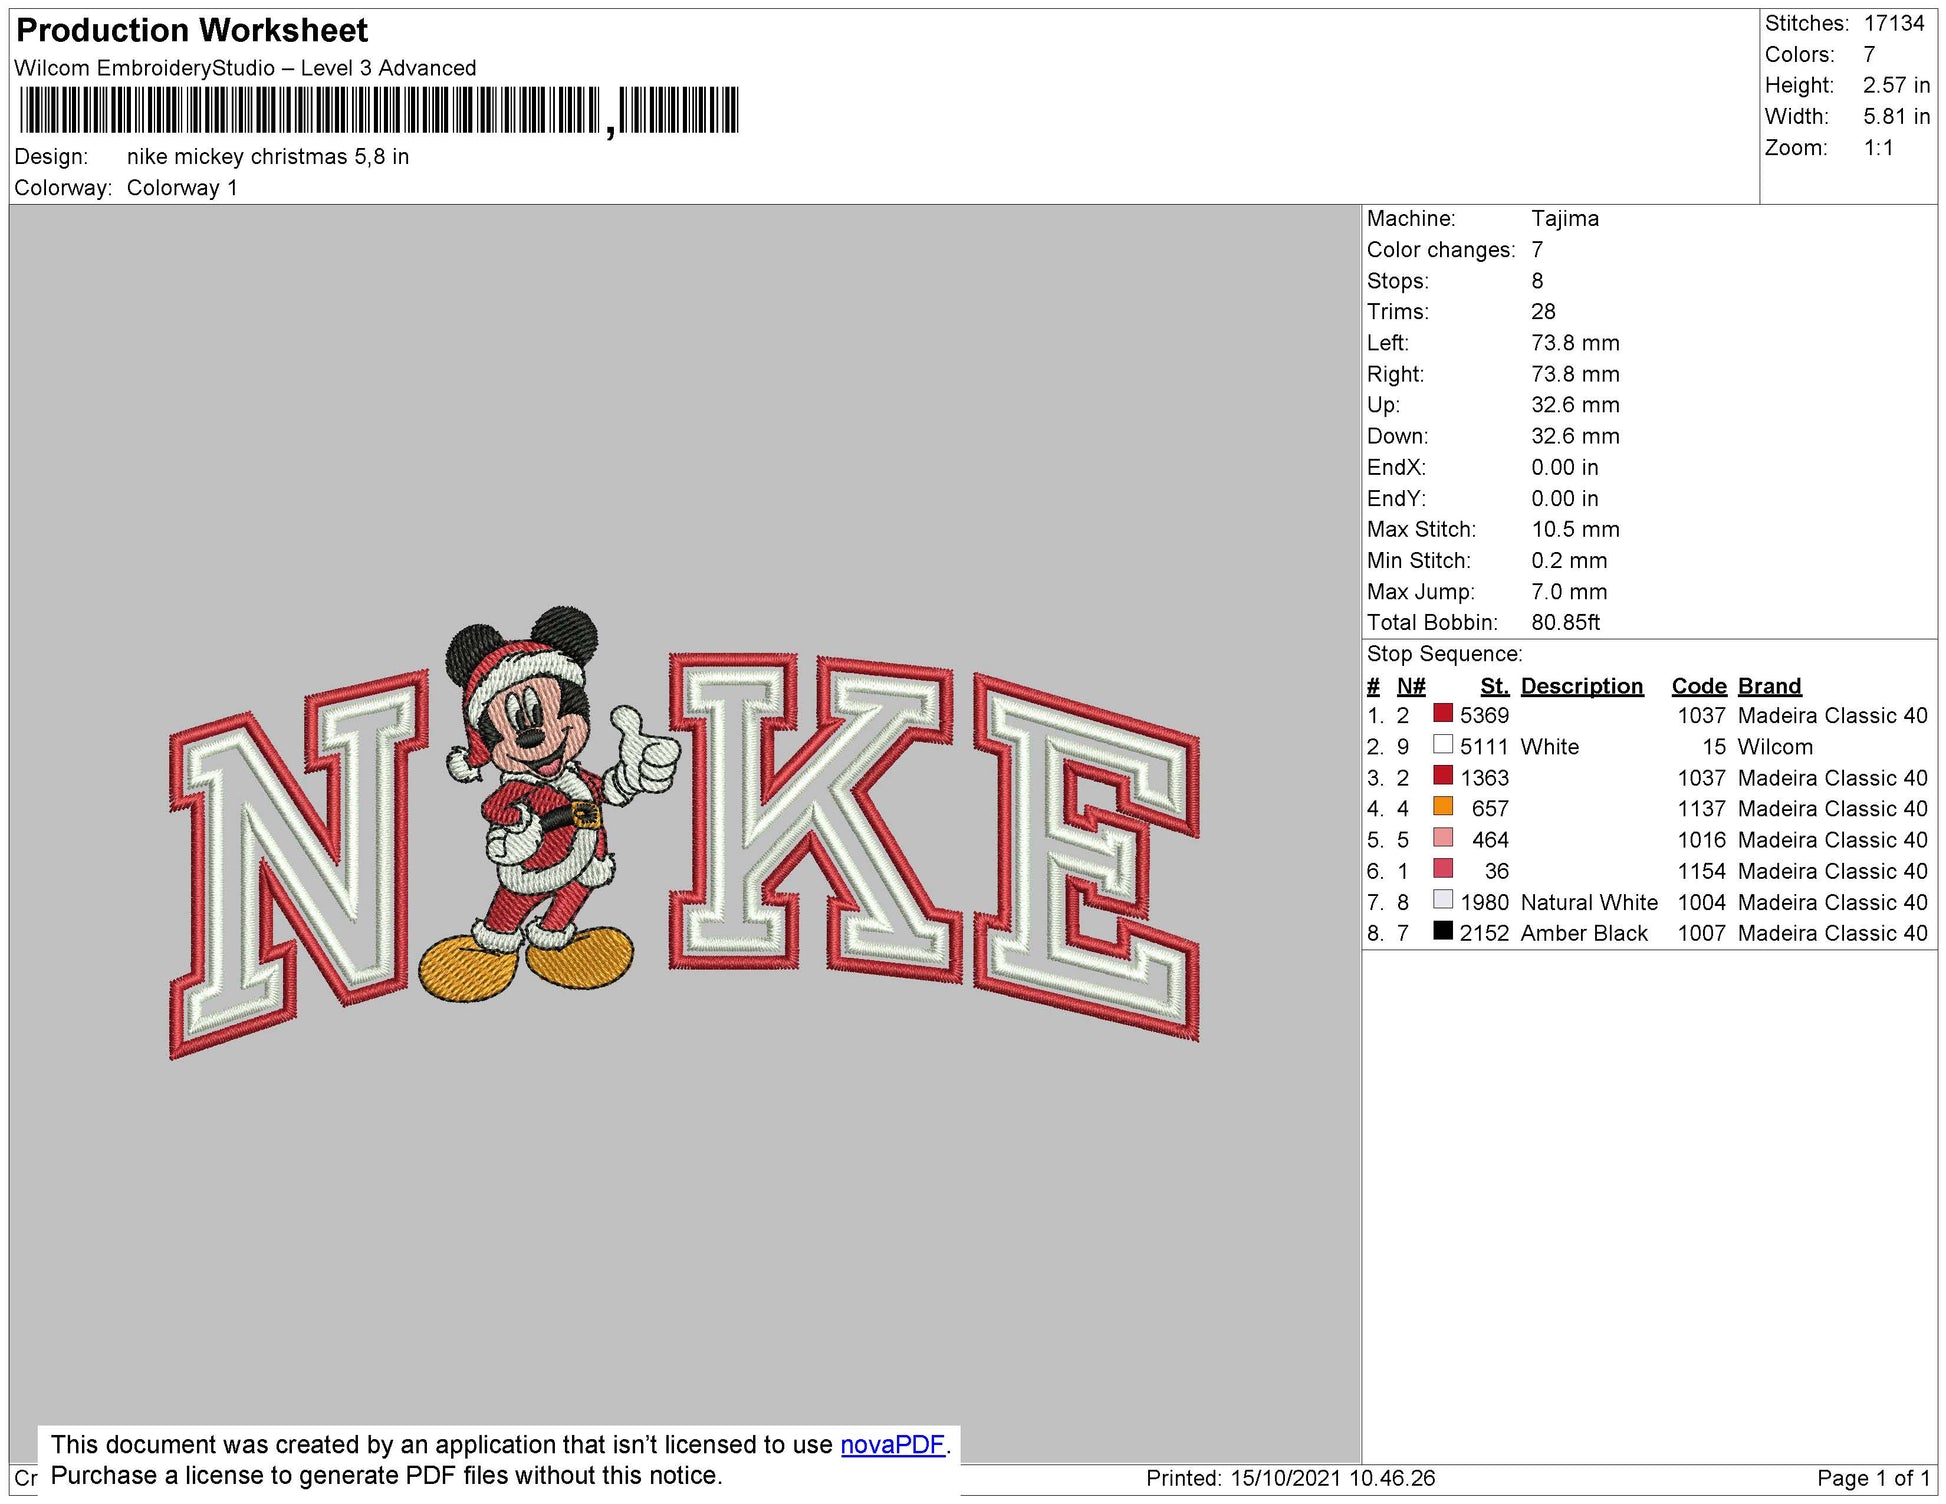Click the width value '5.81 in'
The width and height of the screenshot is (1946, 1504).
pyautogui.click(x=1896, y=116)
